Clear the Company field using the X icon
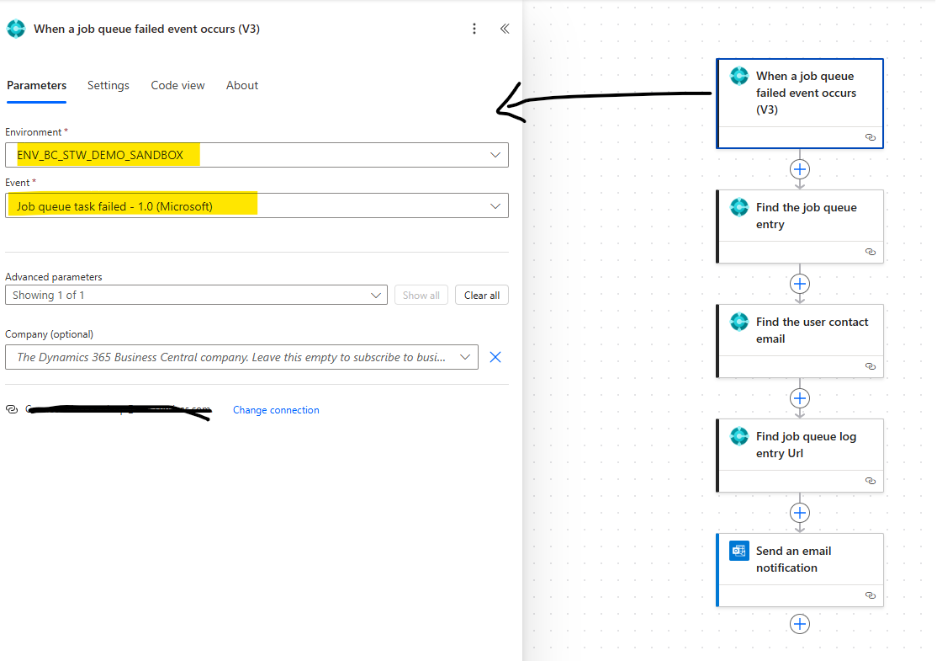The width and height of the screenshot is (936, 661). click(x=495, y=357)
